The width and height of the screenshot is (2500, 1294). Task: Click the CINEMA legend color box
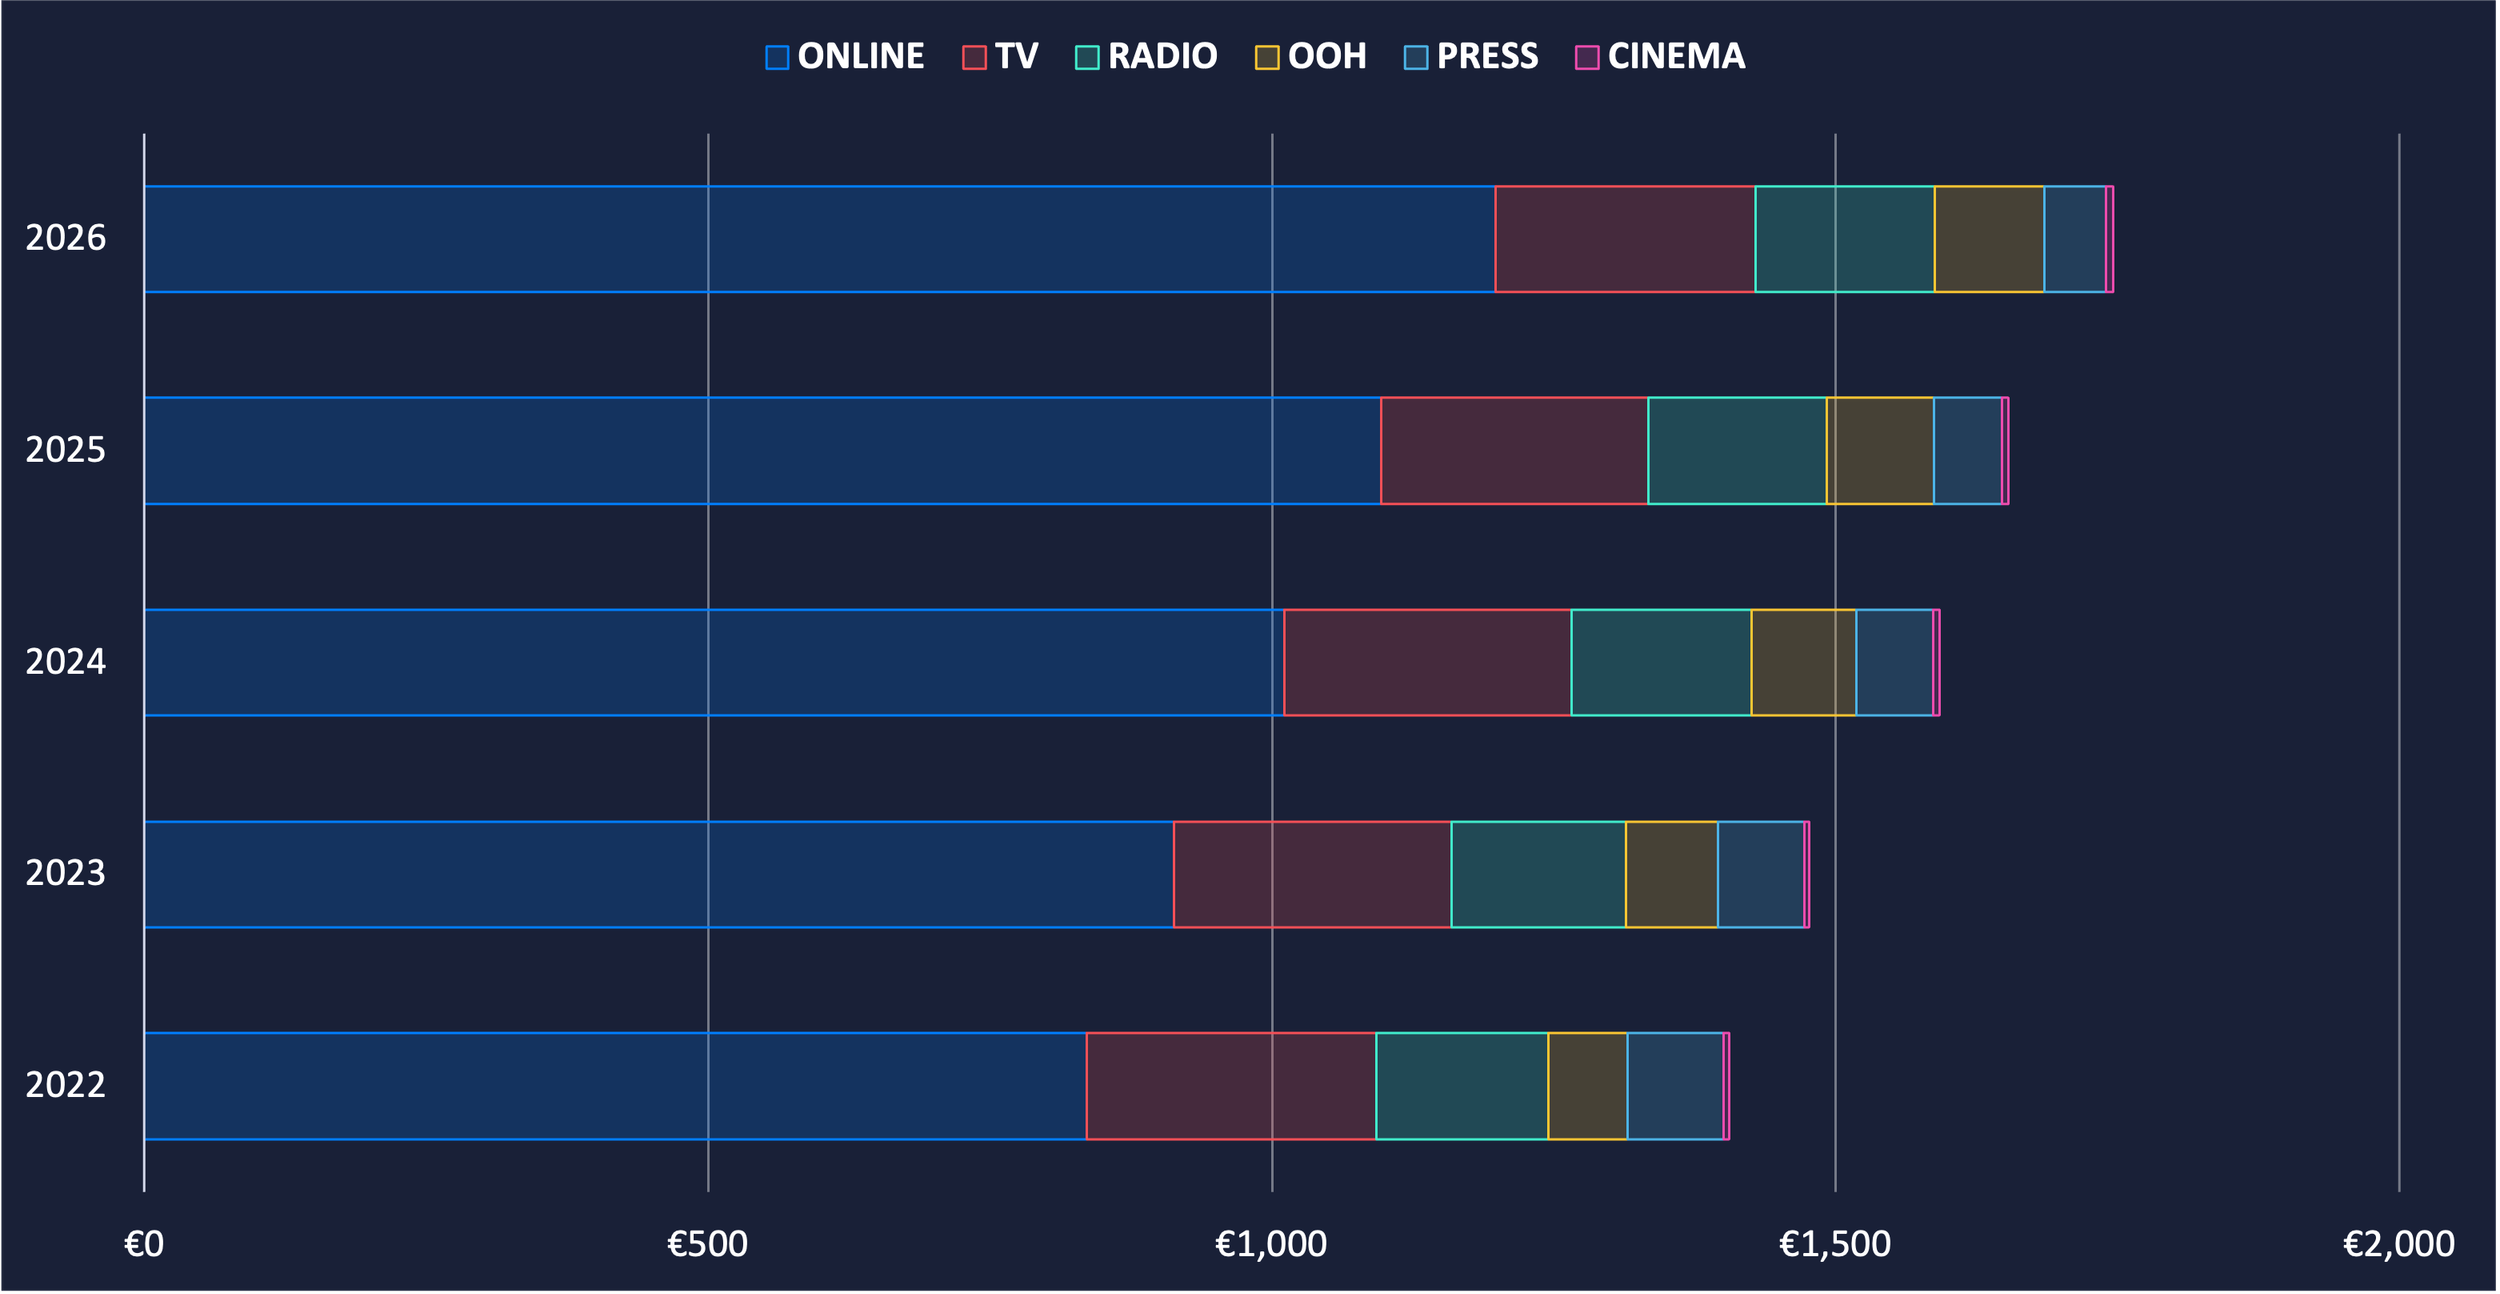tap(1587, 57)
